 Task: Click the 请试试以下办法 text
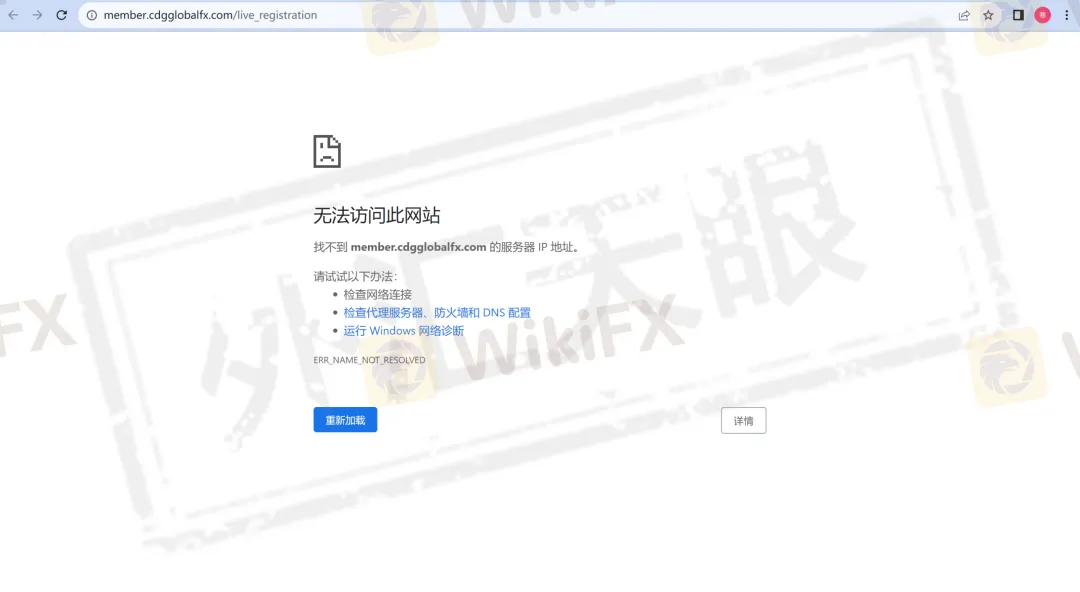[355, 276]
